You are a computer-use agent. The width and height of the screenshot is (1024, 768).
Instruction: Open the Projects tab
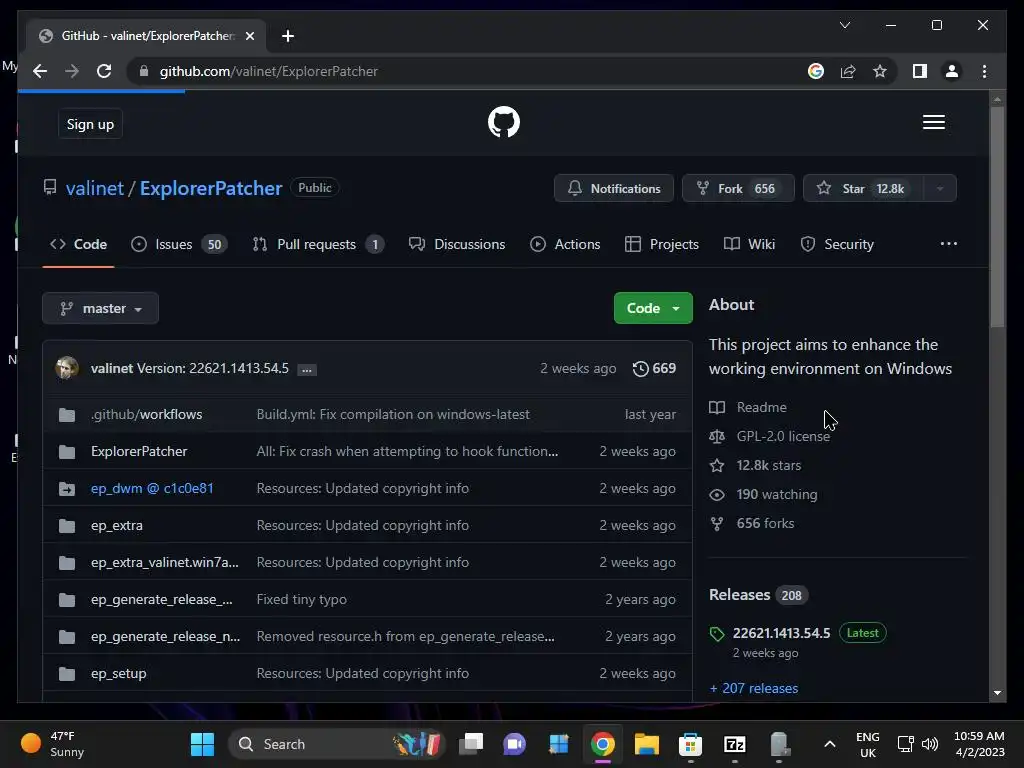(662, 244)
